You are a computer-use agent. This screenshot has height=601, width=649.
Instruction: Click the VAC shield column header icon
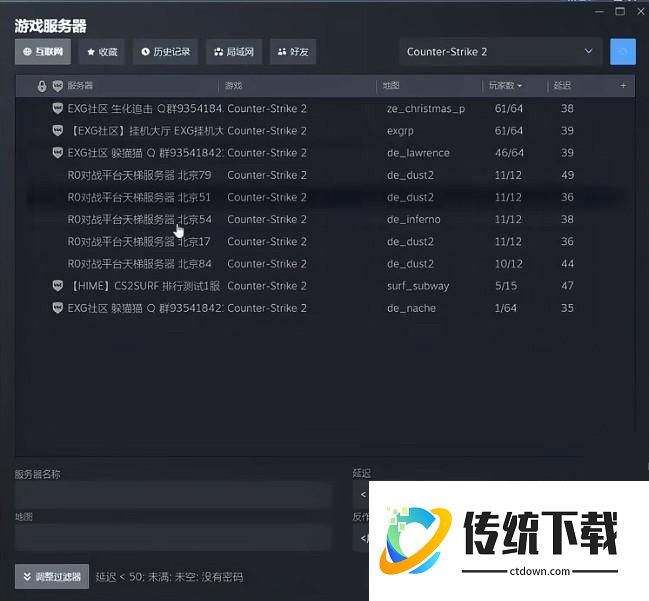[x=57, y=86]
